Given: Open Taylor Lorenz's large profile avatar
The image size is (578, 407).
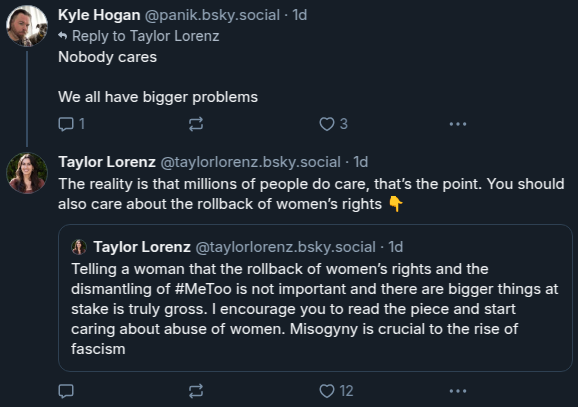Looking at the screenshot, I should 27,173.
